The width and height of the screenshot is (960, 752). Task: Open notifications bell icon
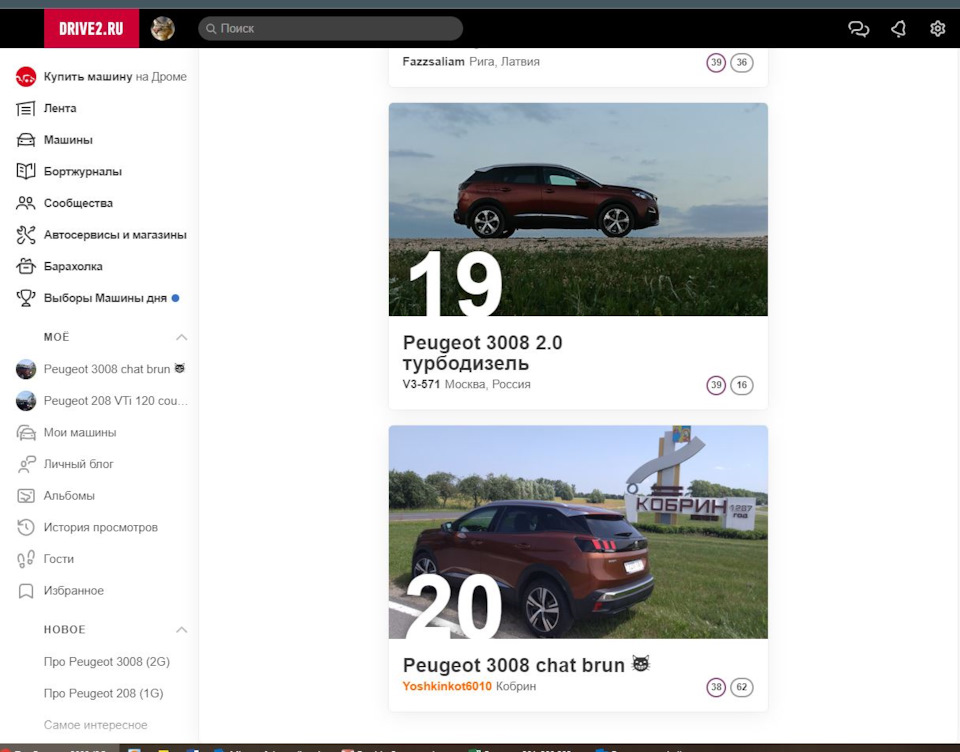pyautogui.click(x=898, y=28)
